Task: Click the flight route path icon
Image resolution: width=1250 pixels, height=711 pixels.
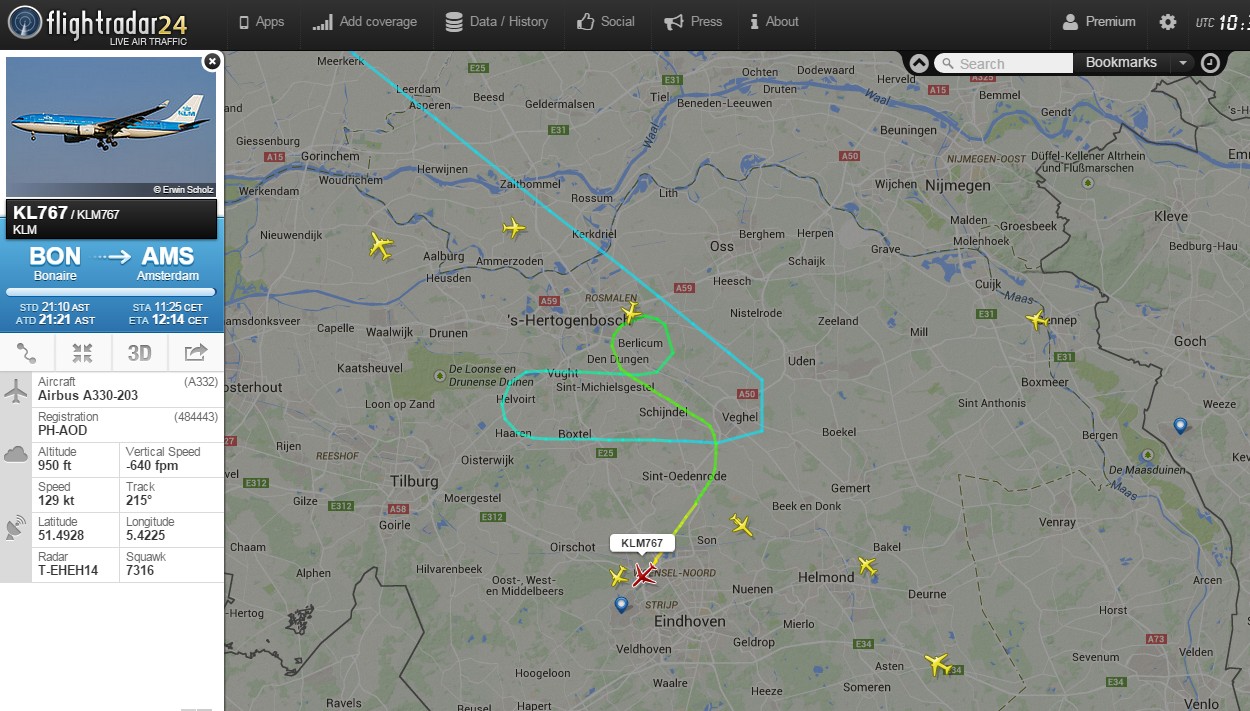Action: (x=27, y=352)
